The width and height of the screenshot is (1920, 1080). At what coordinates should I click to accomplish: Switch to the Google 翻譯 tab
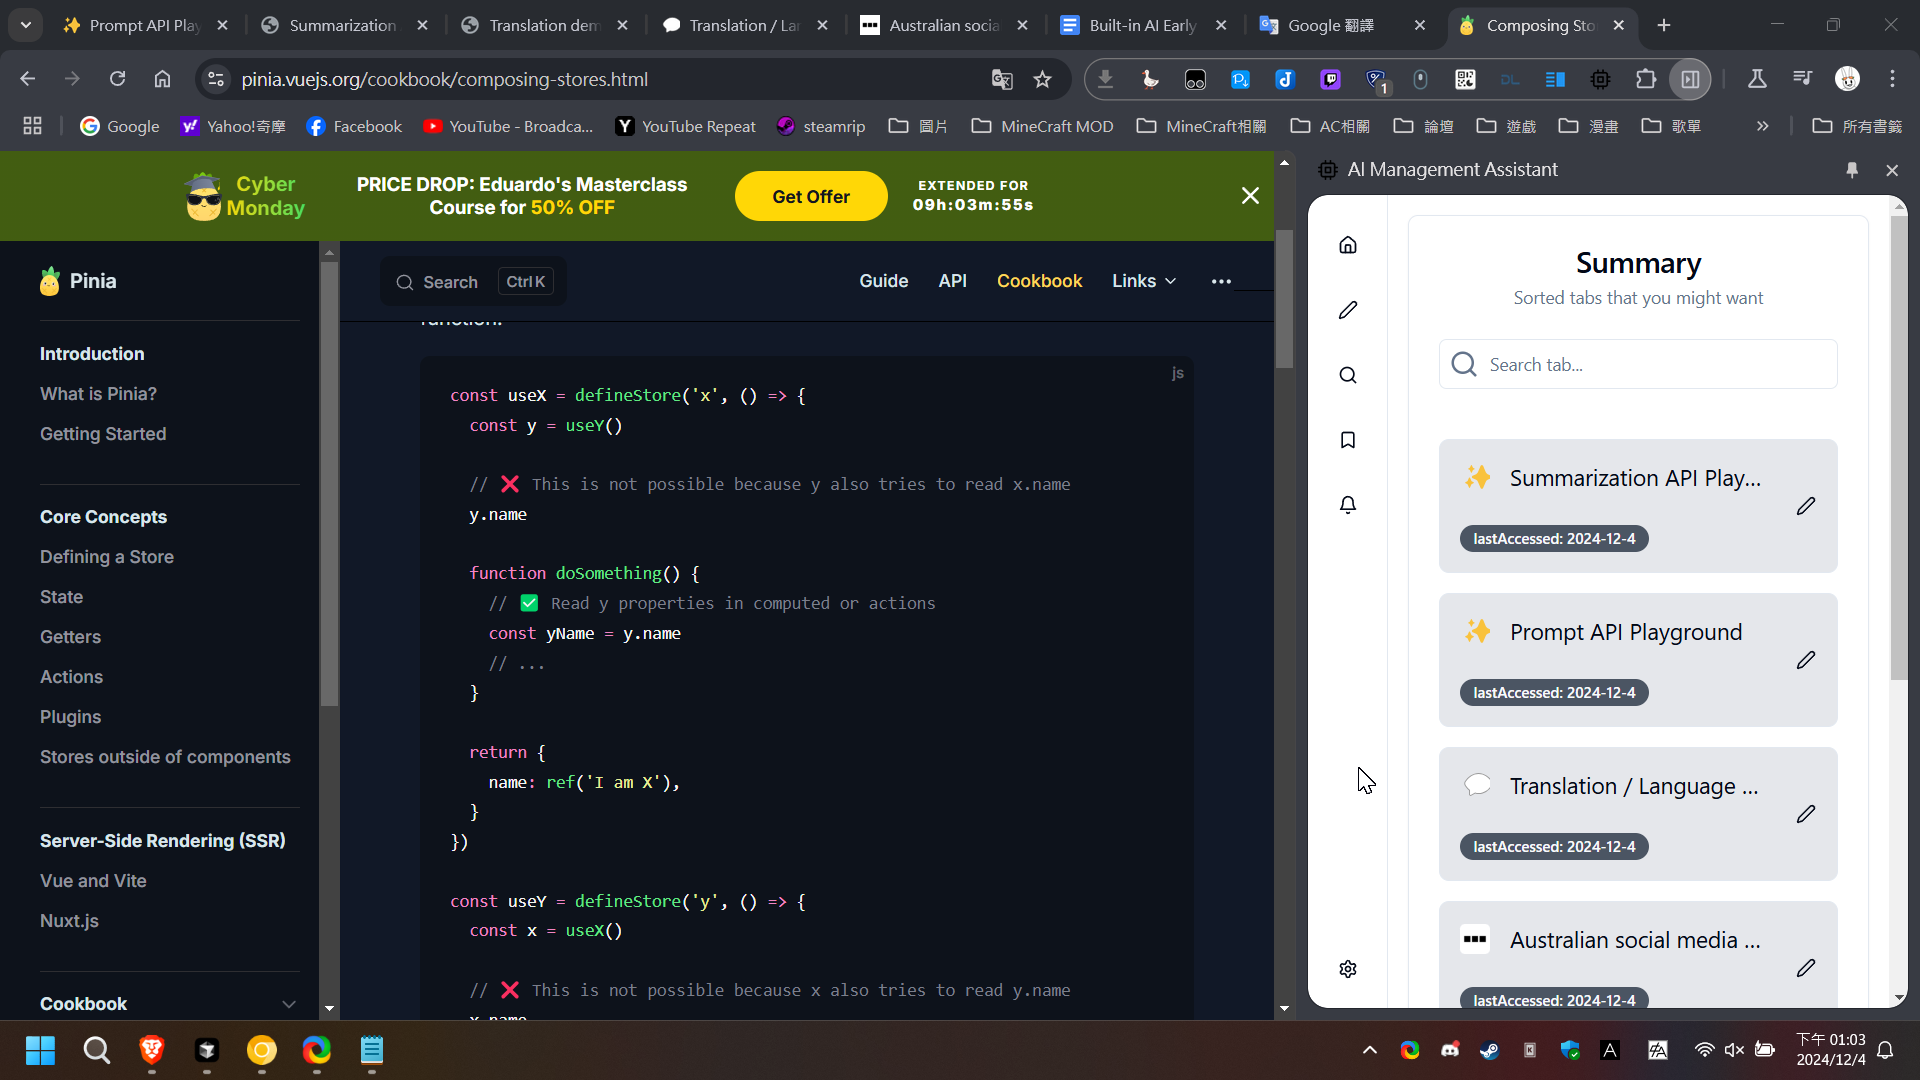(1330, 25)
